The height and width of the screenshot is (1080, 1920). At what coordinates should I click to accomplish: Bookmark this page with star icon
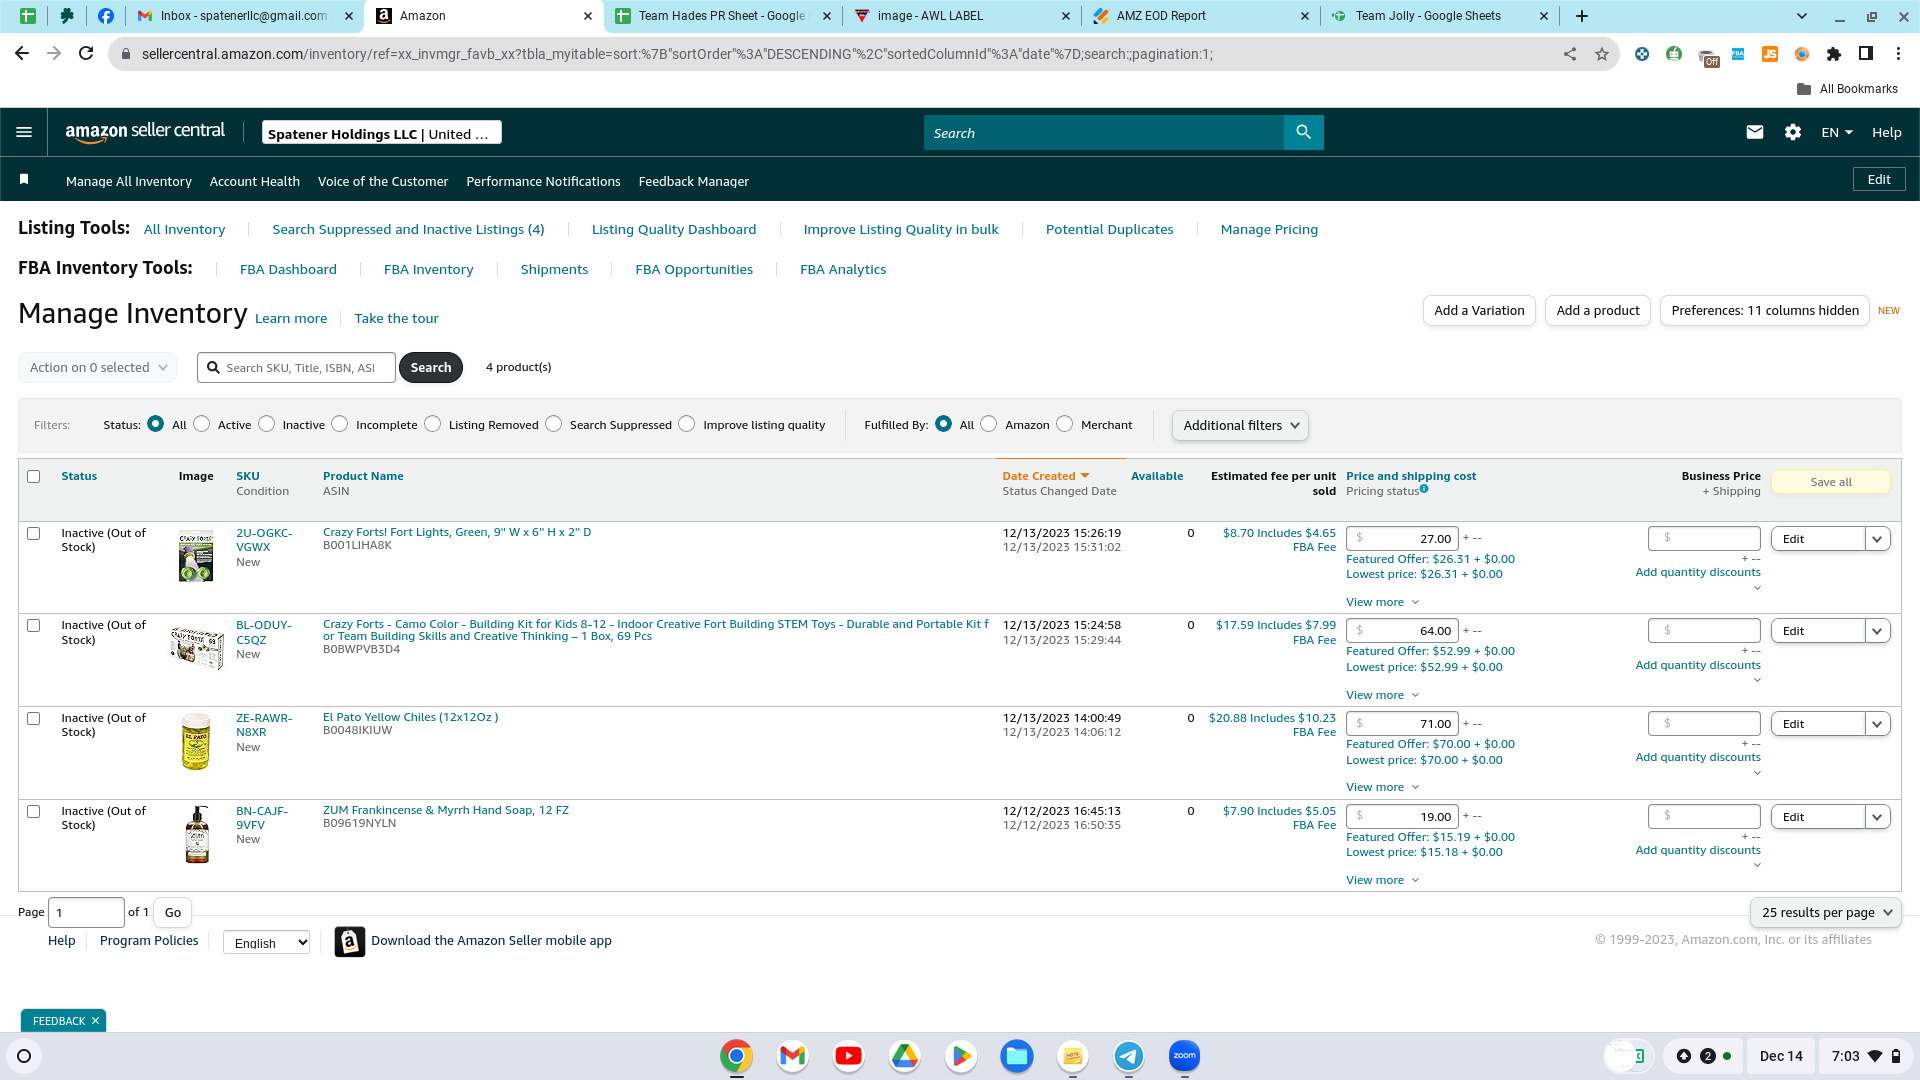[x=1602, y=54]
